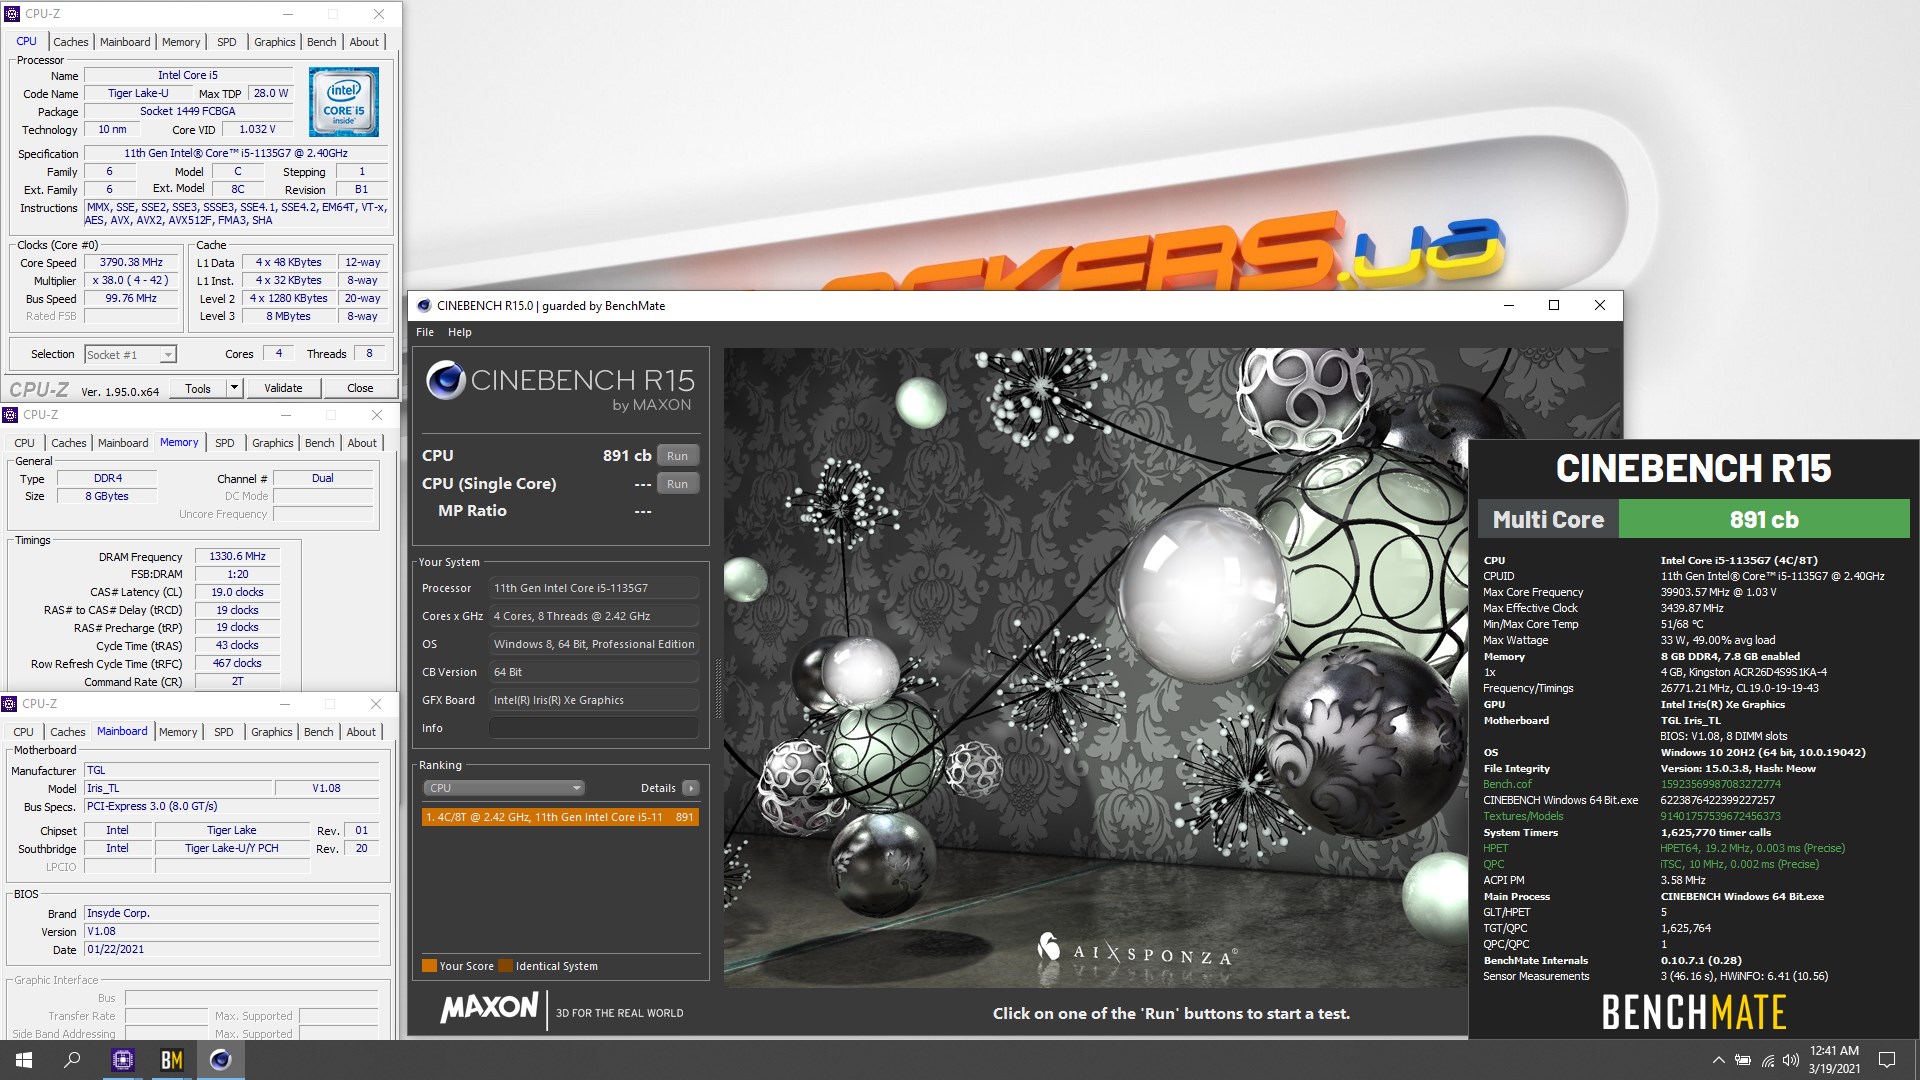Click the MAXON logo

pyautogui.click(x=490, y=1008)
